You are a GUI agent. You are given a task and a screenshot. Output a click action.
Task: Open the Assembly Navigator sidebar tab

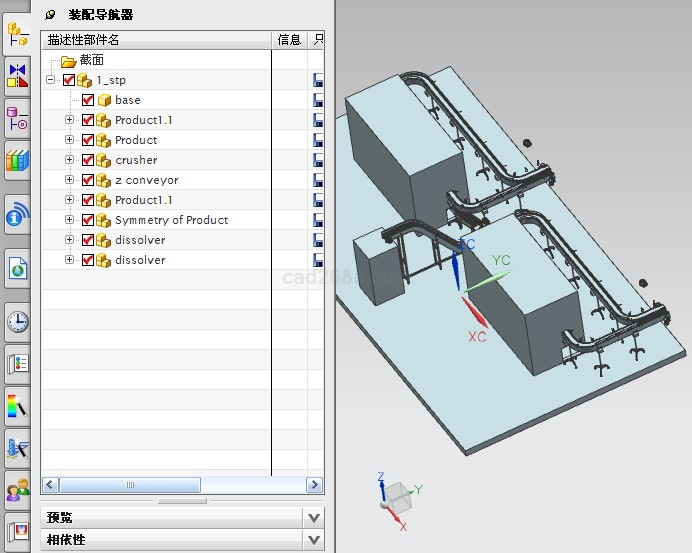pos(17,33)
